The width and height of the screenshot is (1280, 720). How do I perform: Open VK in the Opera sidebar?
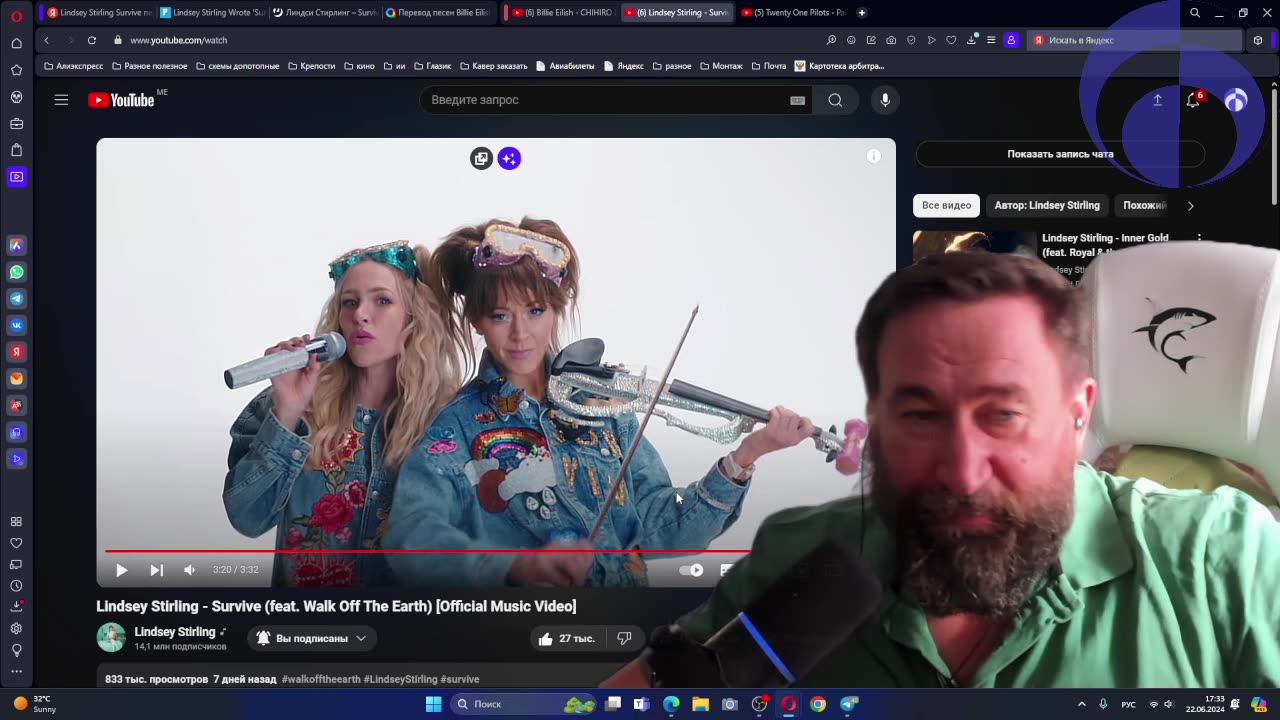click(x=16, y=325)
